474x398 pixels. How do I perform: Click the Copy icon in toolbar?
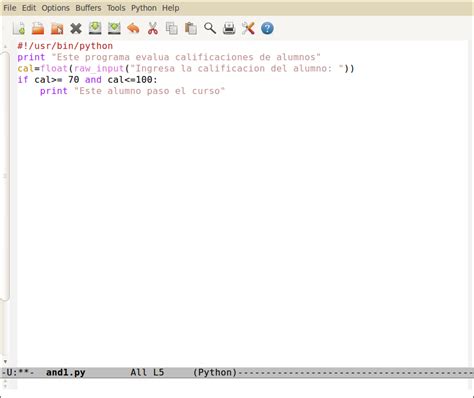[x=172, y=29]
